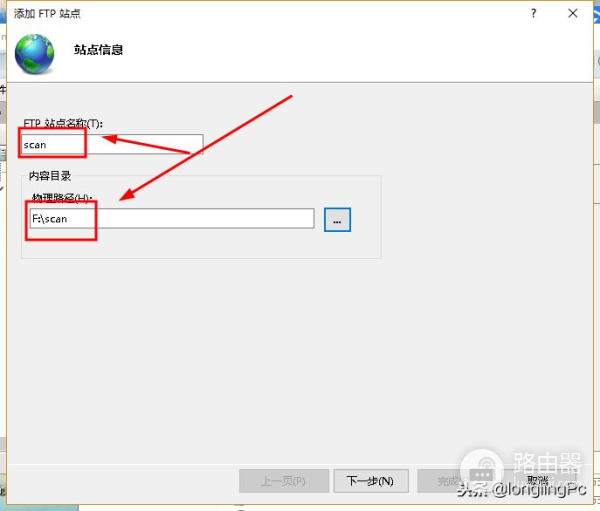Click the 取消 cancel button
The height and width of the screenshot is (511, 600).
(x=538, y=481)
